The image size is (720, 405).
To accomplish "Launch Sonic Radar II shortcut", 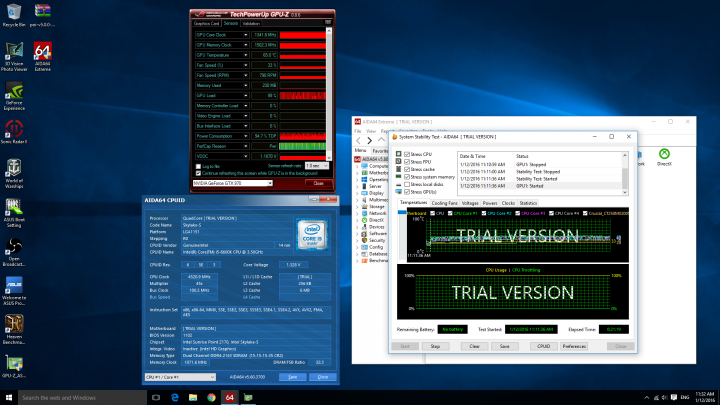I will click(14, 132).
